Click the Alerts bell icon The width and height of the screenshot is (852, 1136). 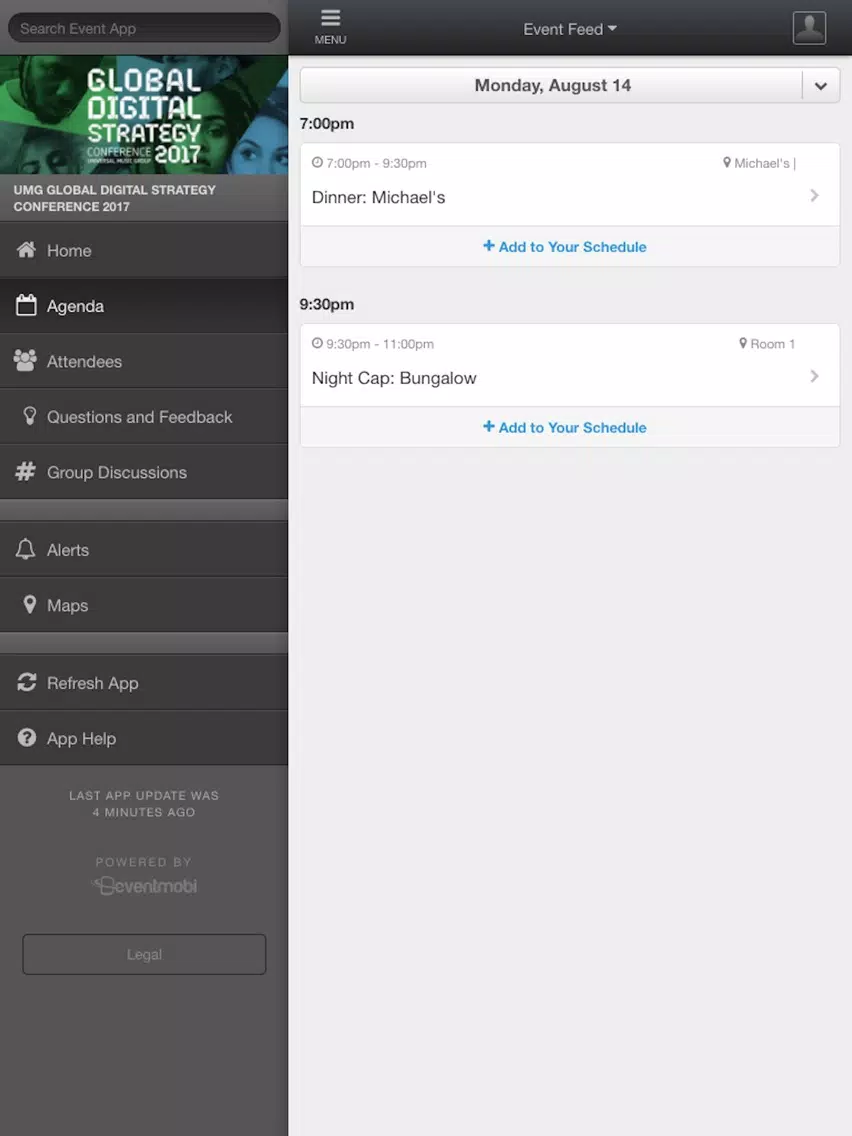[25, 549]
